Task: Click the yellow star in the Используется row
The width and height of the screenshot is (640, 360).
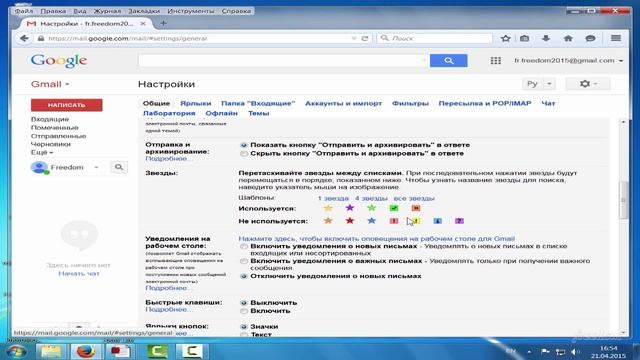Action: coord(328,208)
